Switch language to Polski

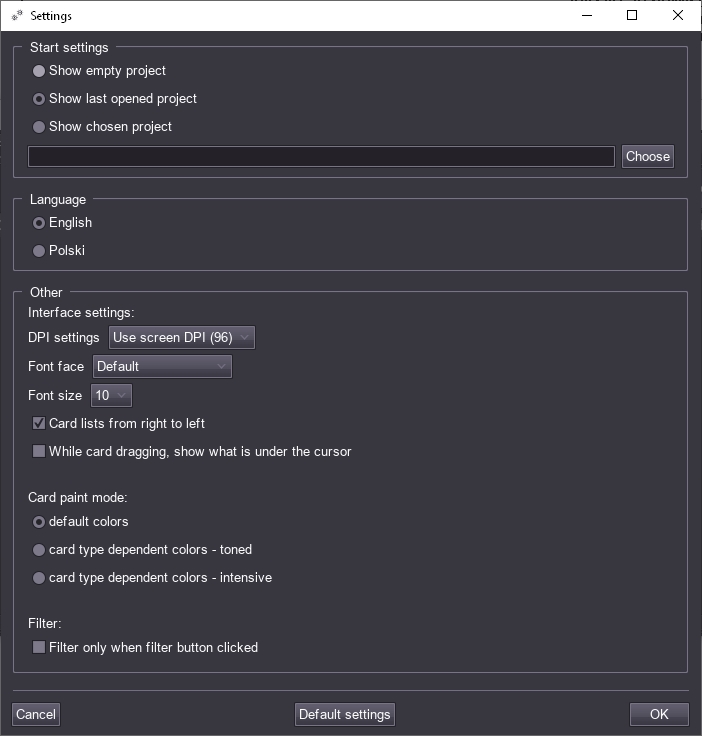(39, 251)
